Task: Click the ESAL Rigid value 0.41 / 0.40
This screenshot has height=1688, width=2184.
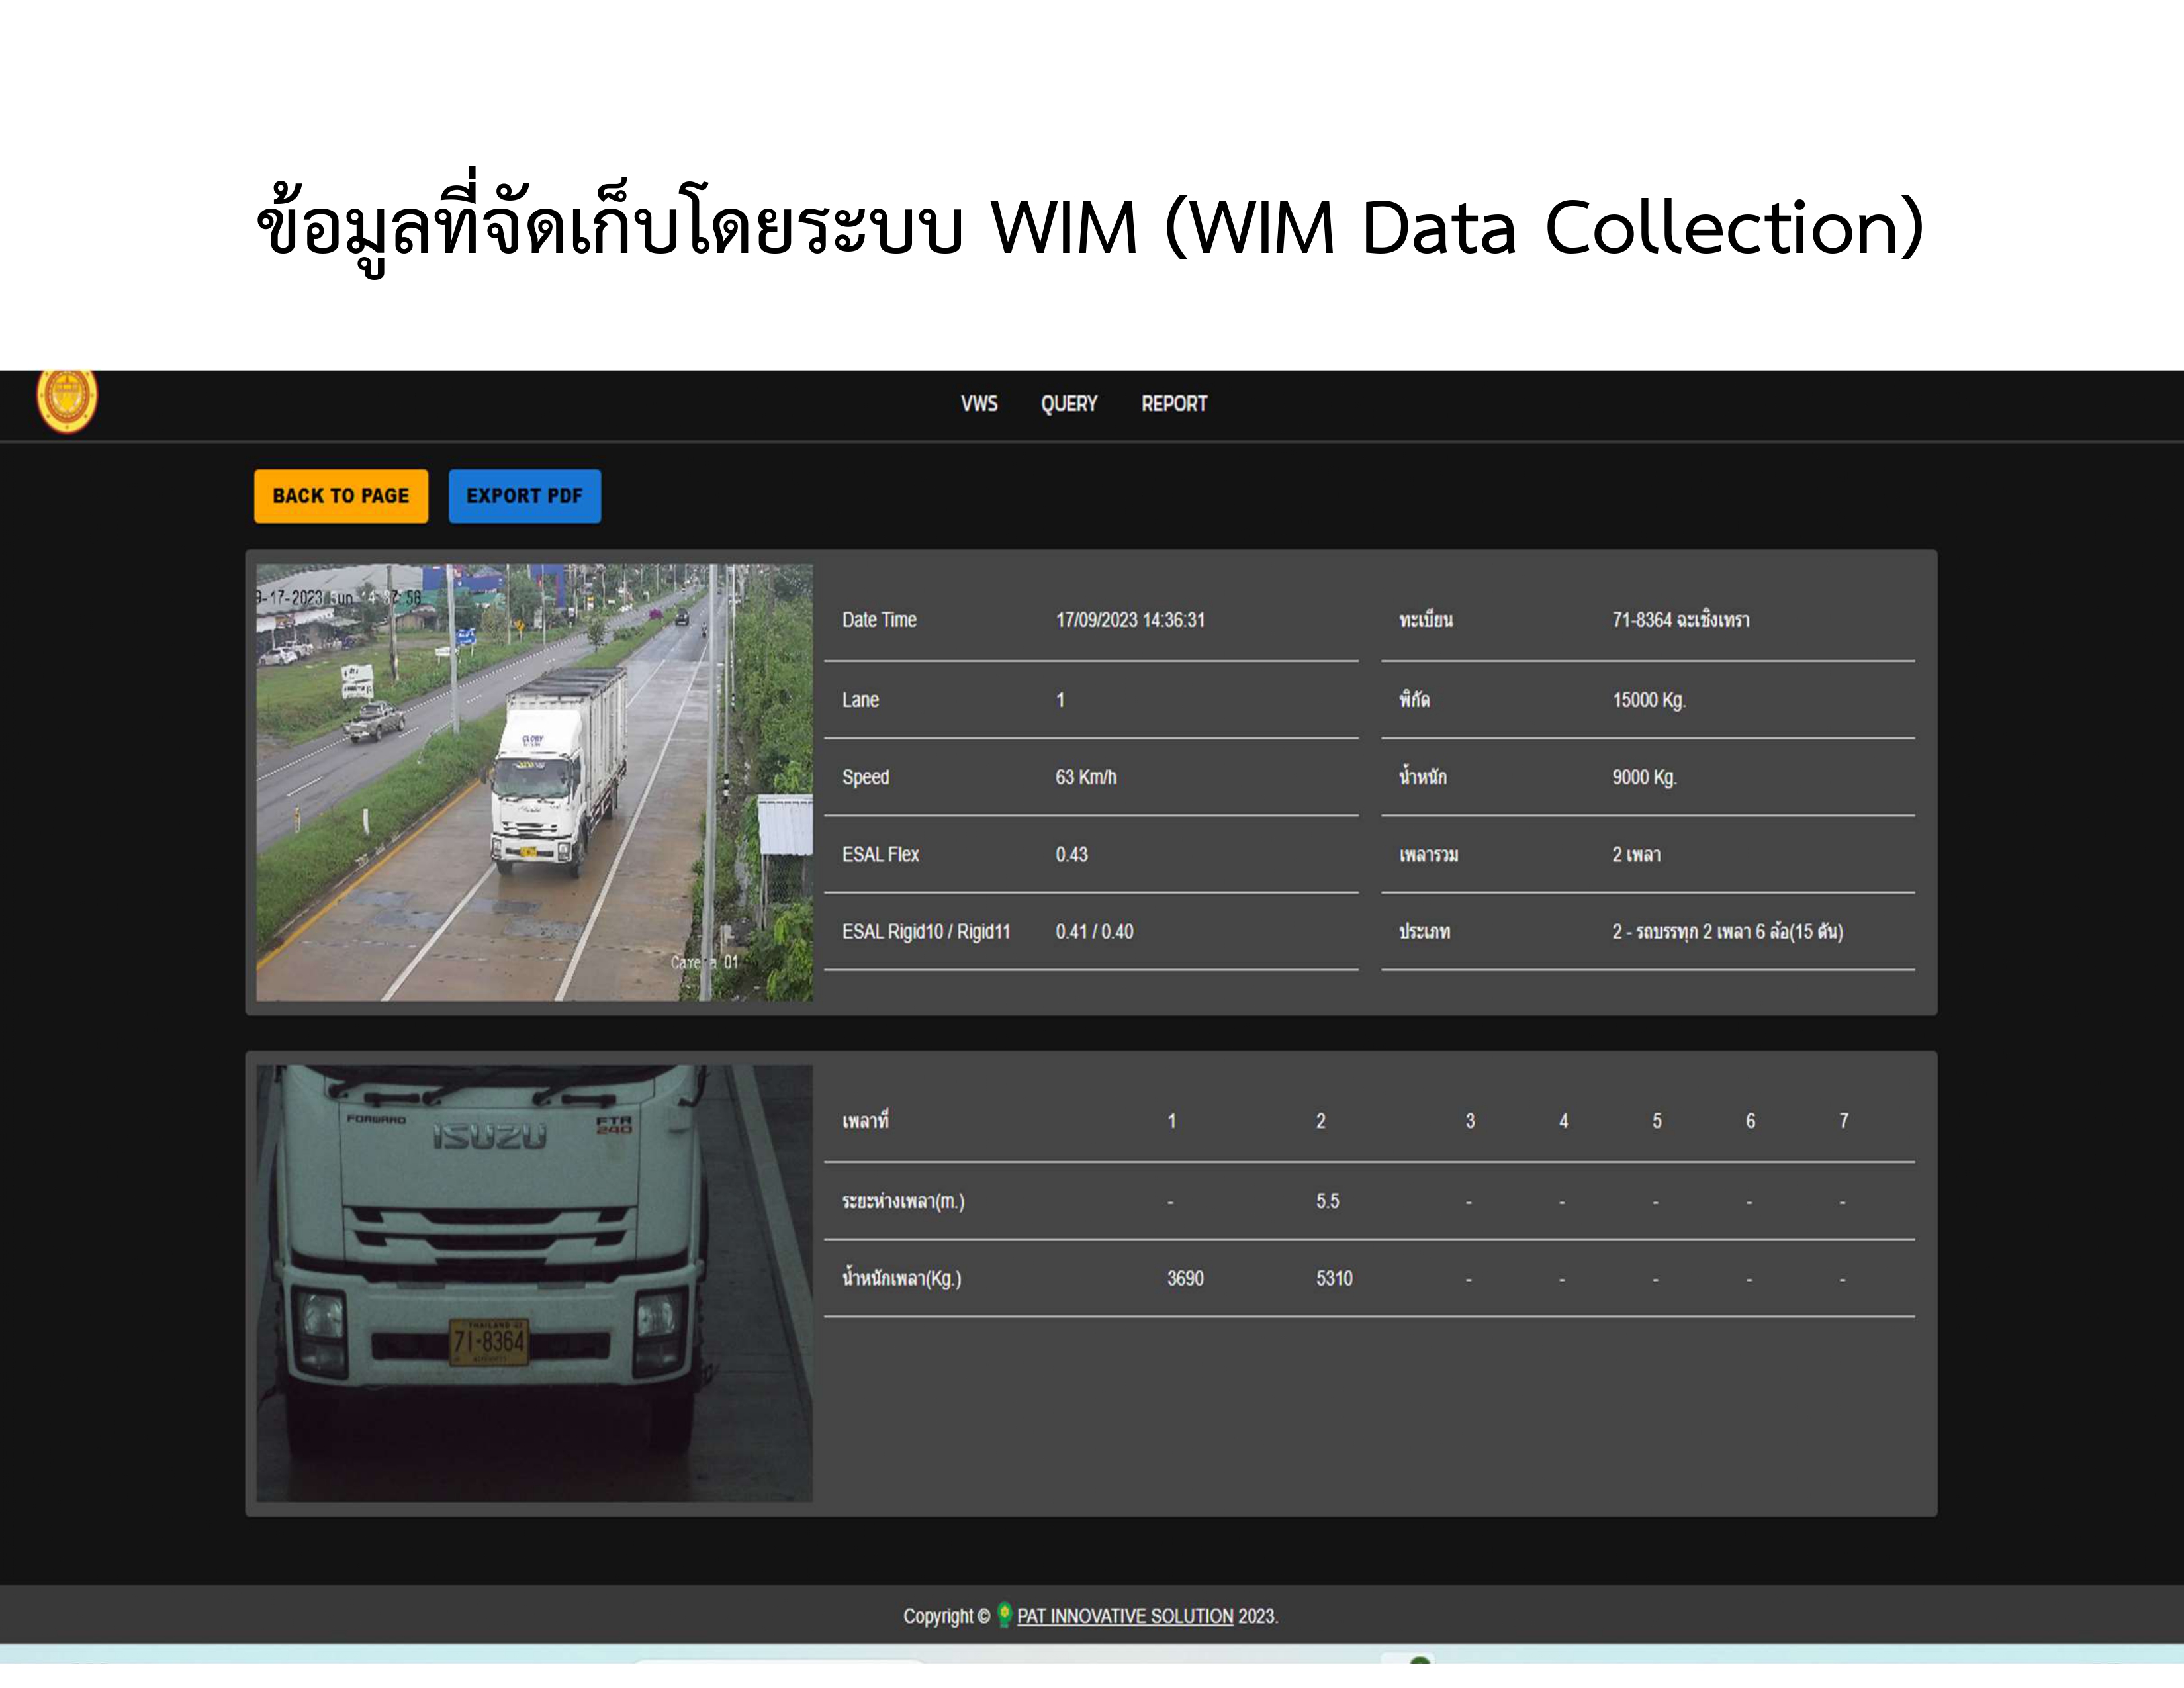Action: pos(1094,932)
